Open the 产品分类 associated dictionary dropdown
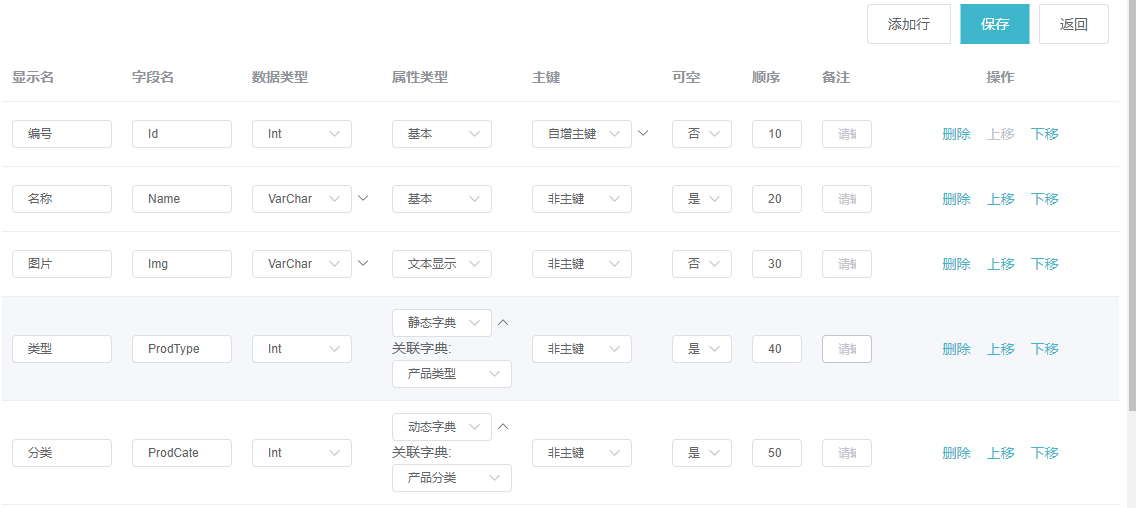This screenshot has height=508, width=1136. [x=452, y=478]
